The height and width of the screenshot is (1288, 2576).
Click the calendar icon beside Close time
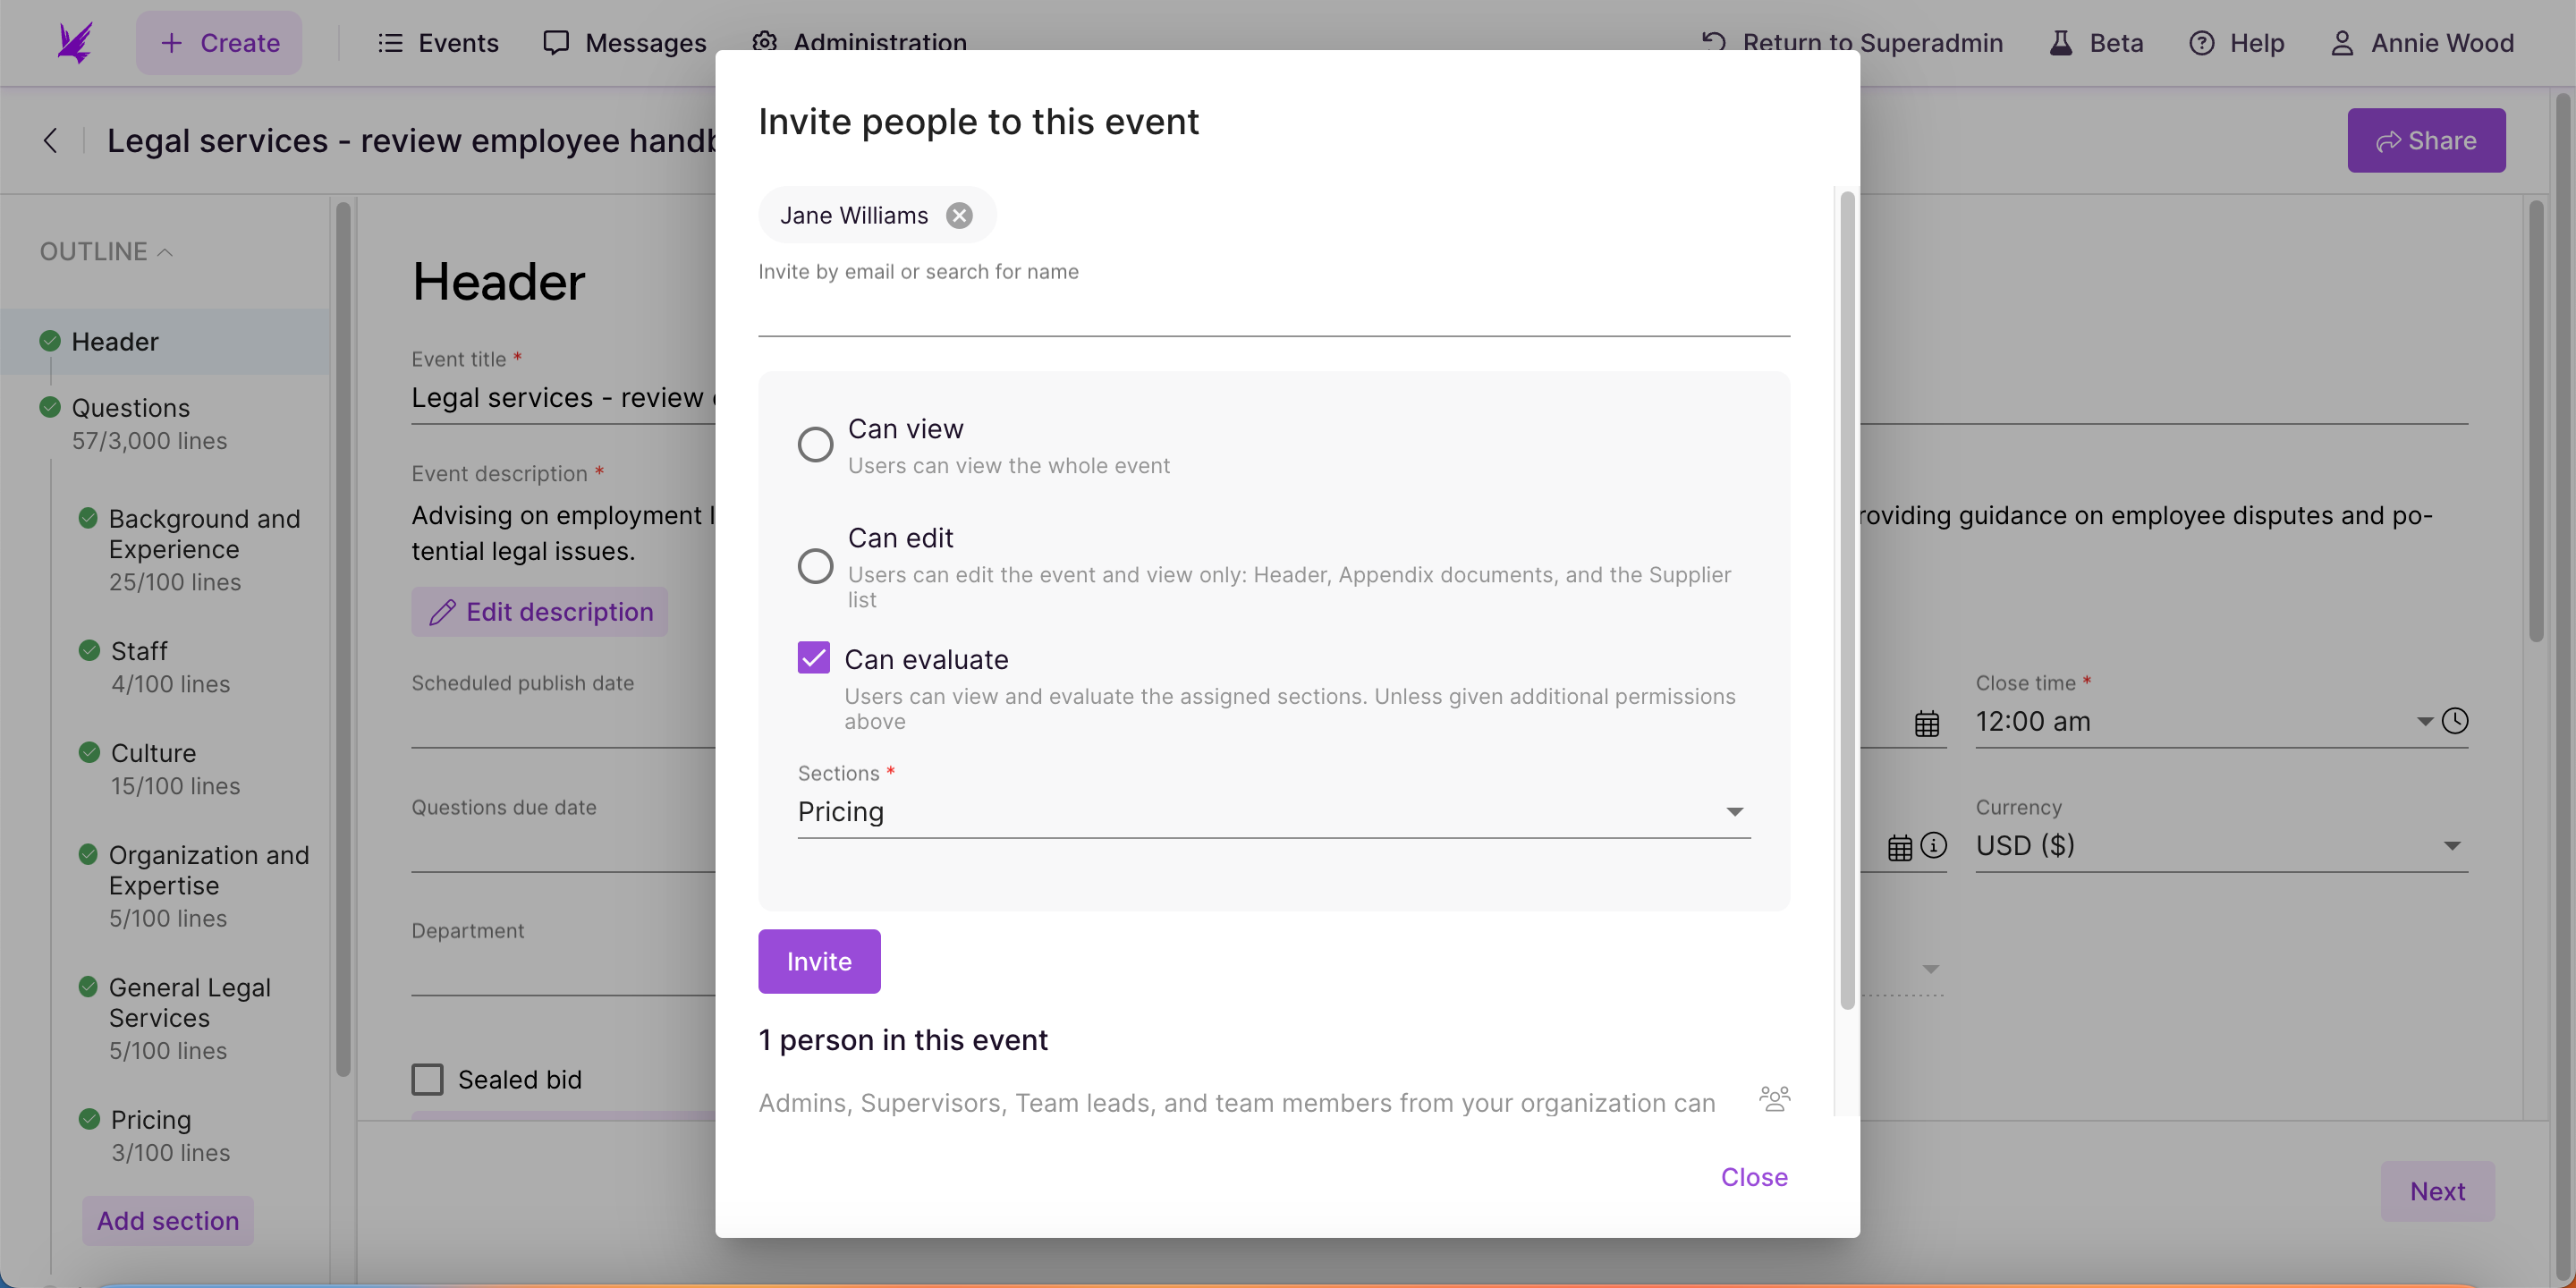[1927, 723]
